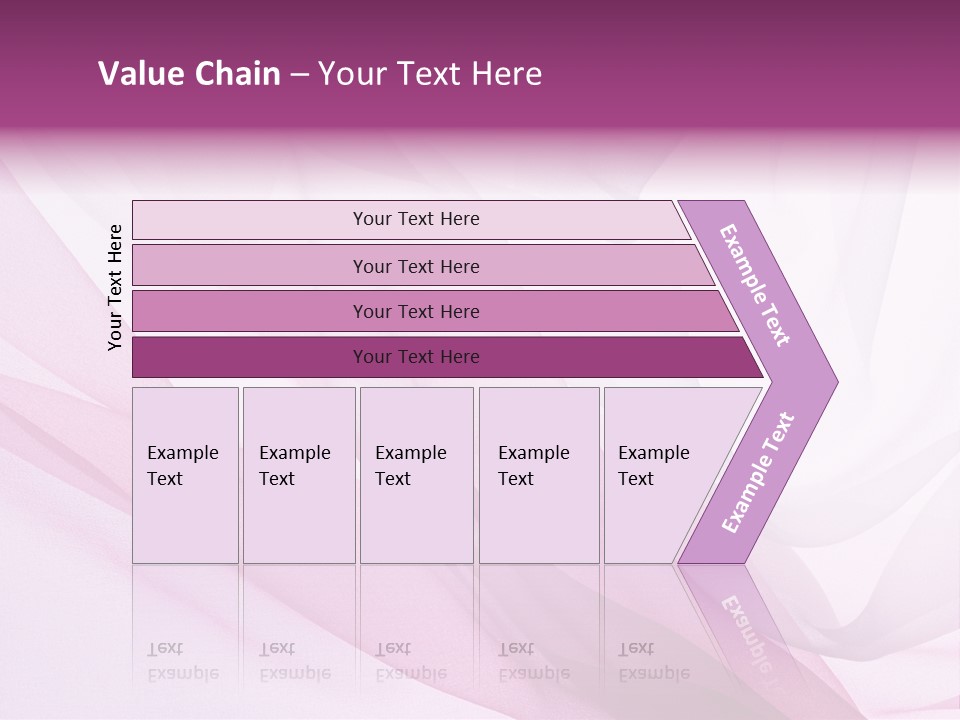Click the bold "Value Chain" title text
960x720 pixels.
tap(189, 74)
